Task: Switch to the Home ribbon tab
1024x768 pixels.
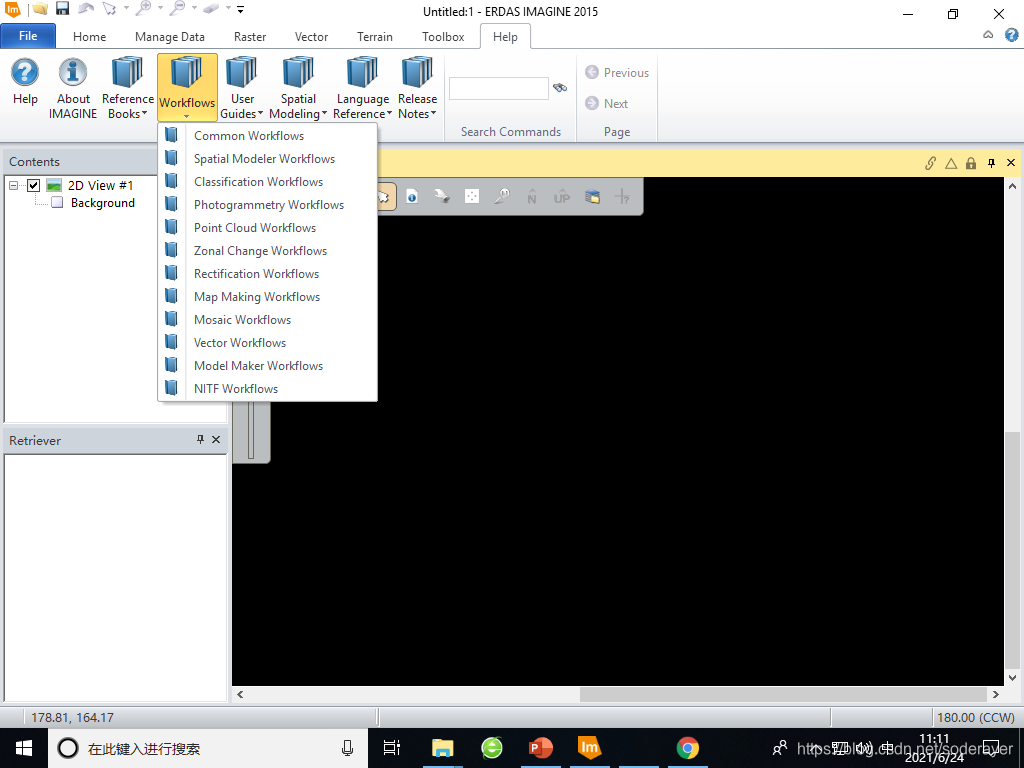Action: 89,37
